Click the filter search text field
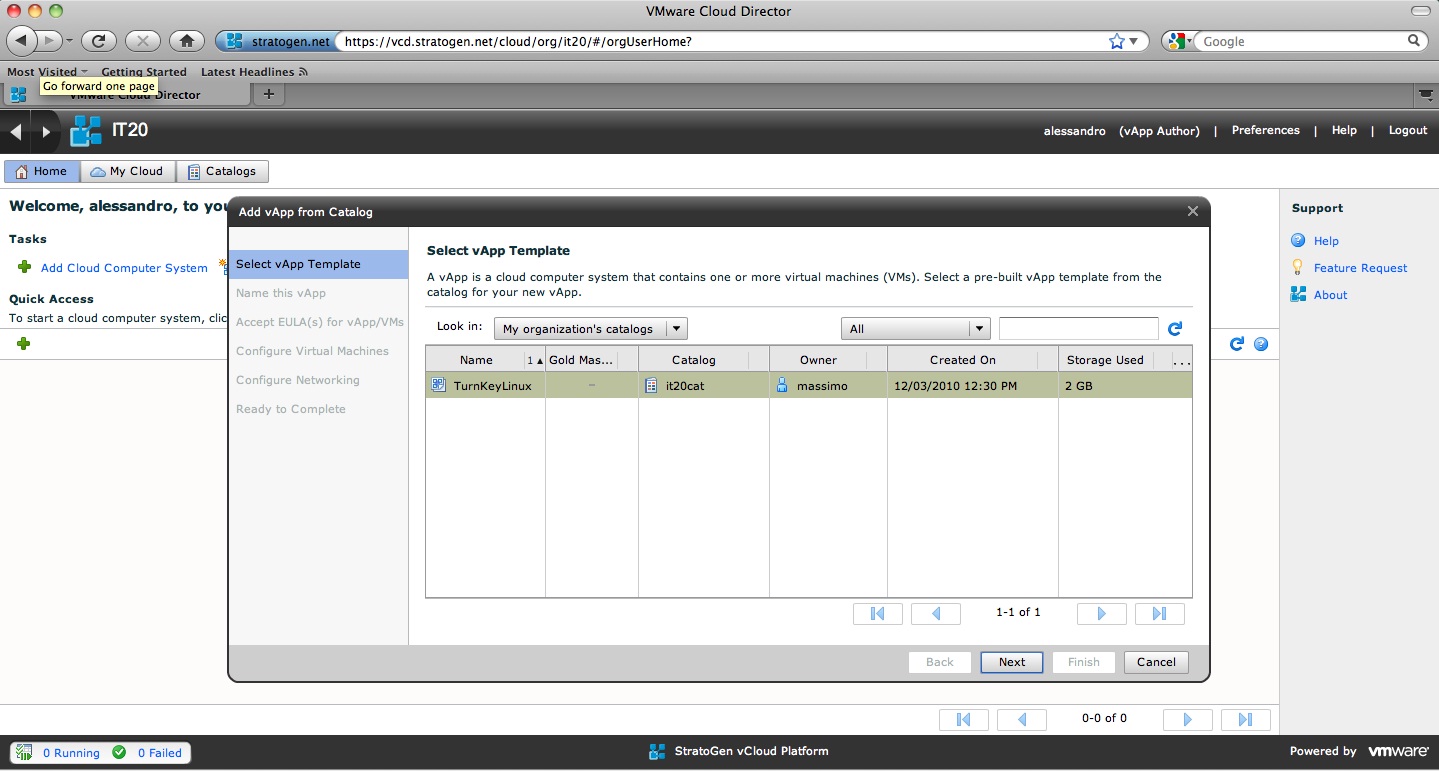This screenshot has height=771, width=1439. coord(1078,329)
